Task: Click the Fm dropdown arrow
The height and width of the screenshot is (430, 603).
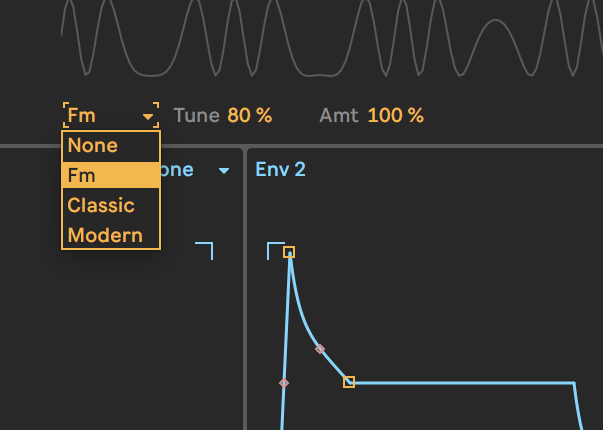Action: [148, 116]
